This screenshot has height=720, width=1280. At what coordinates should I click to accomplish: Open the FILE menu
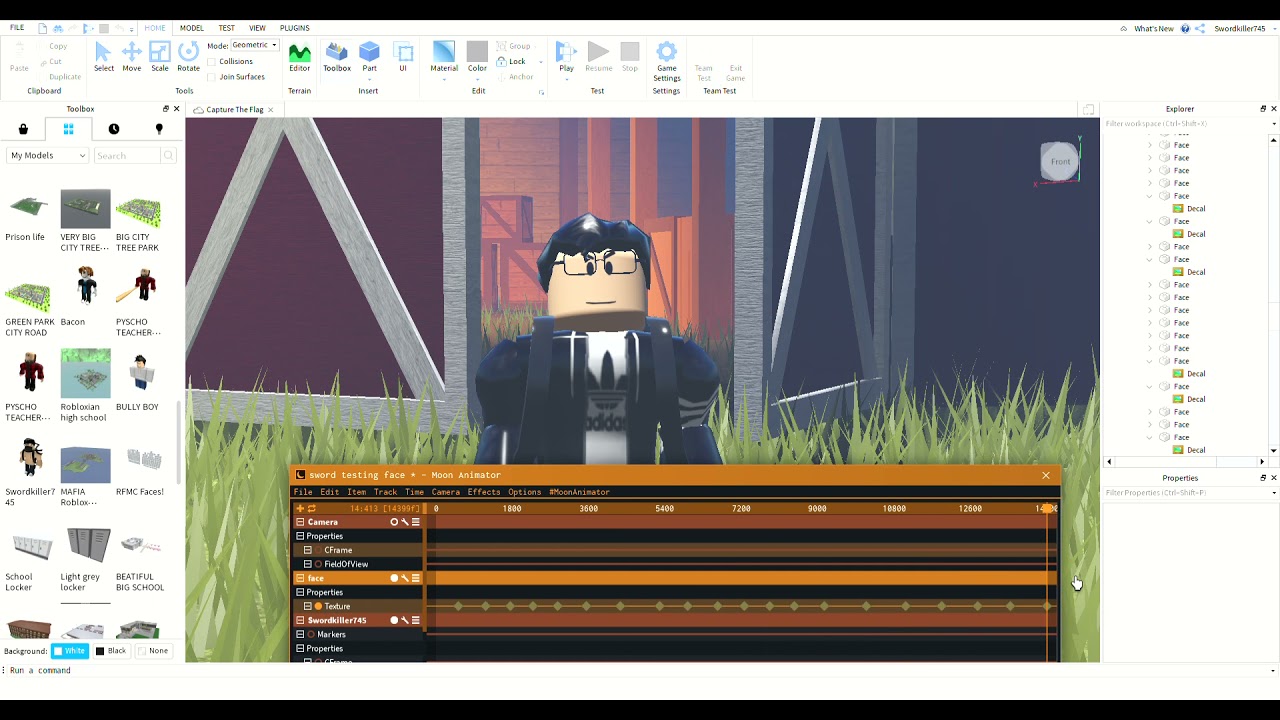click(17, 28)
